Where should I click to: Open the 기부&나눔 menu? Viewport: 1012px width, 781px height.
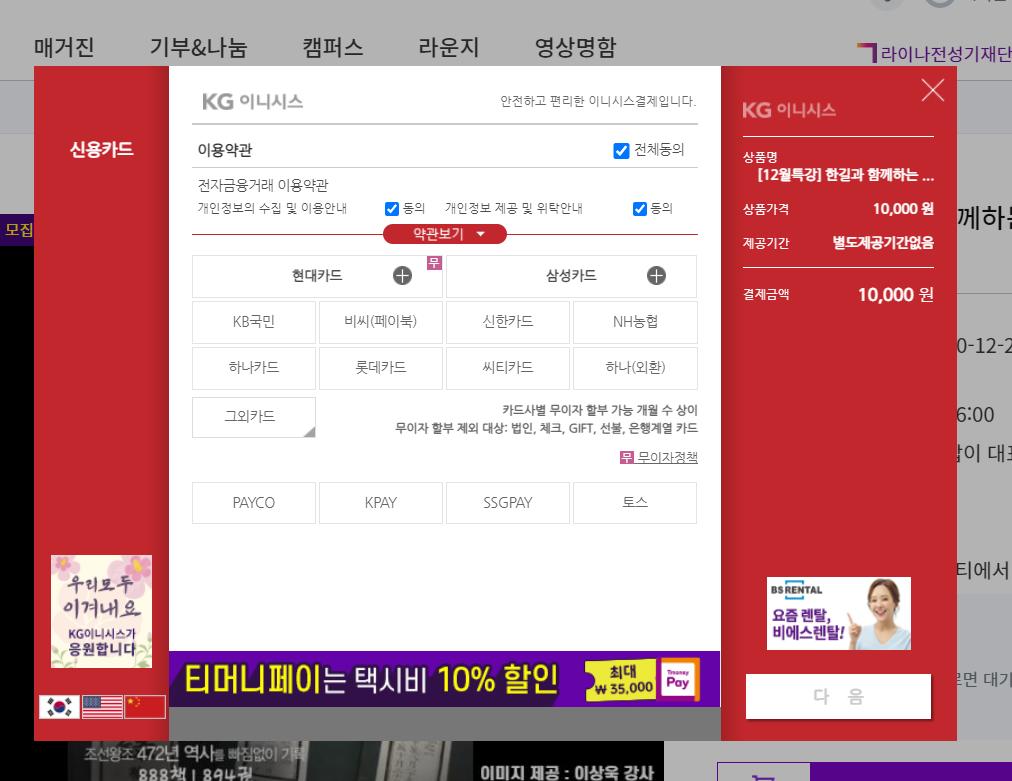198,47
